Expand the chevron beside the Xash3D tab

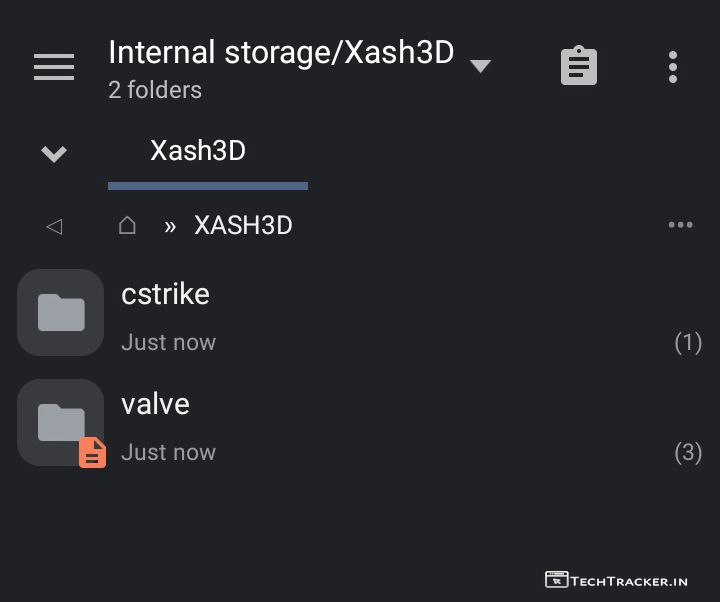pos(54,153)
